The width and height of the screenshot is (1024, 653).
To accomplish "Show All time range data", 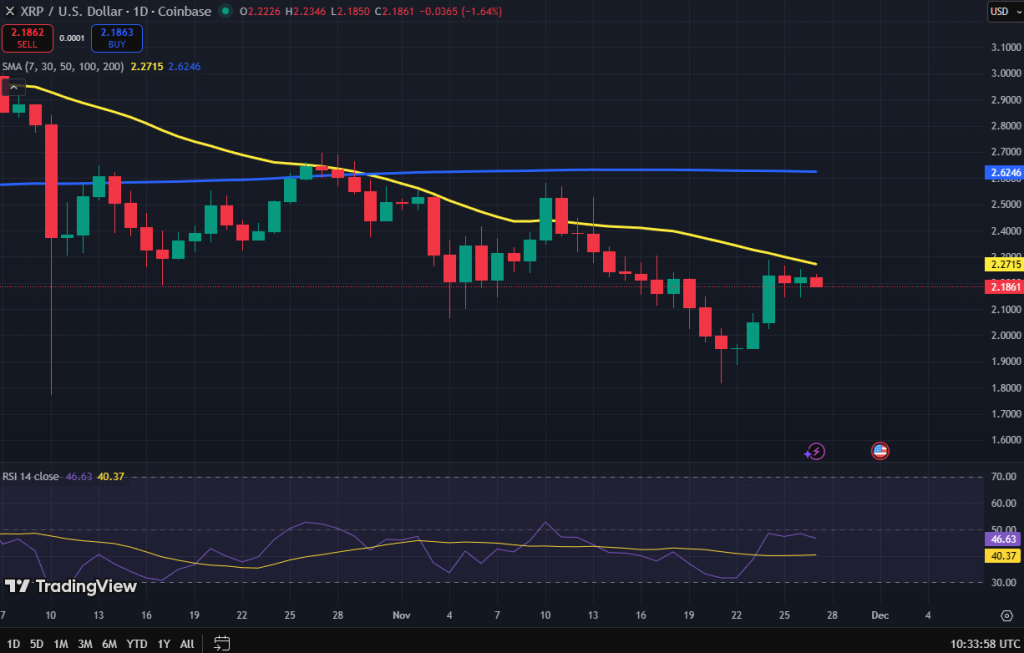I will click(x=187, y=644).
